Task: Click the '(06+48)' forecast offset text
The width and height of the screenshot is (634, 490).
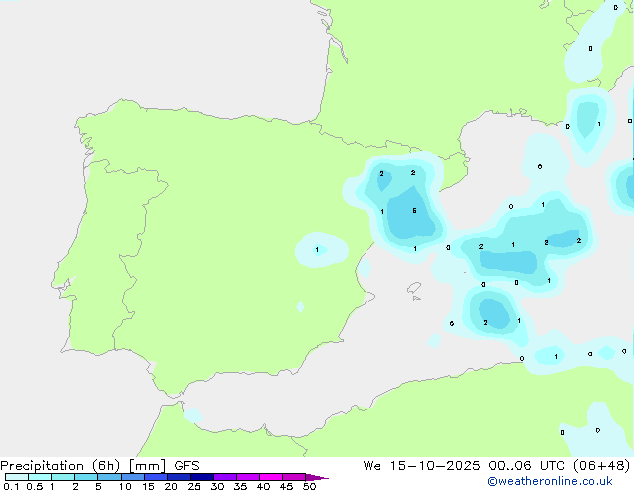Action: (602, 466)
